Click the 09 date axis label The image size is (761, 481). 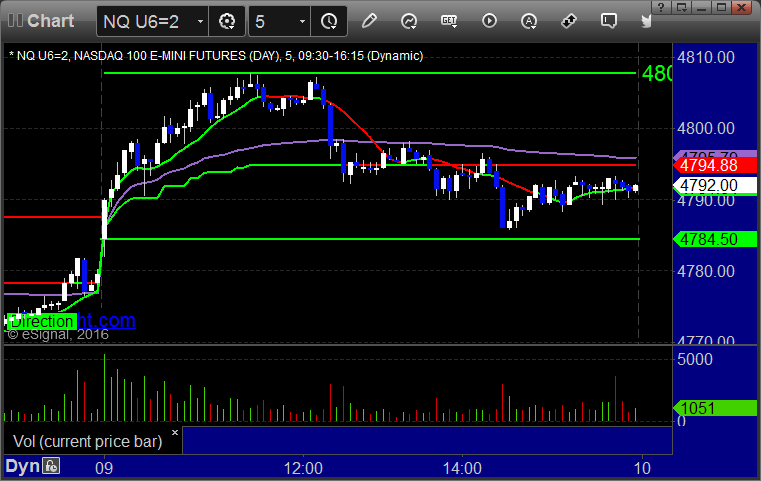tap(104, 468)
